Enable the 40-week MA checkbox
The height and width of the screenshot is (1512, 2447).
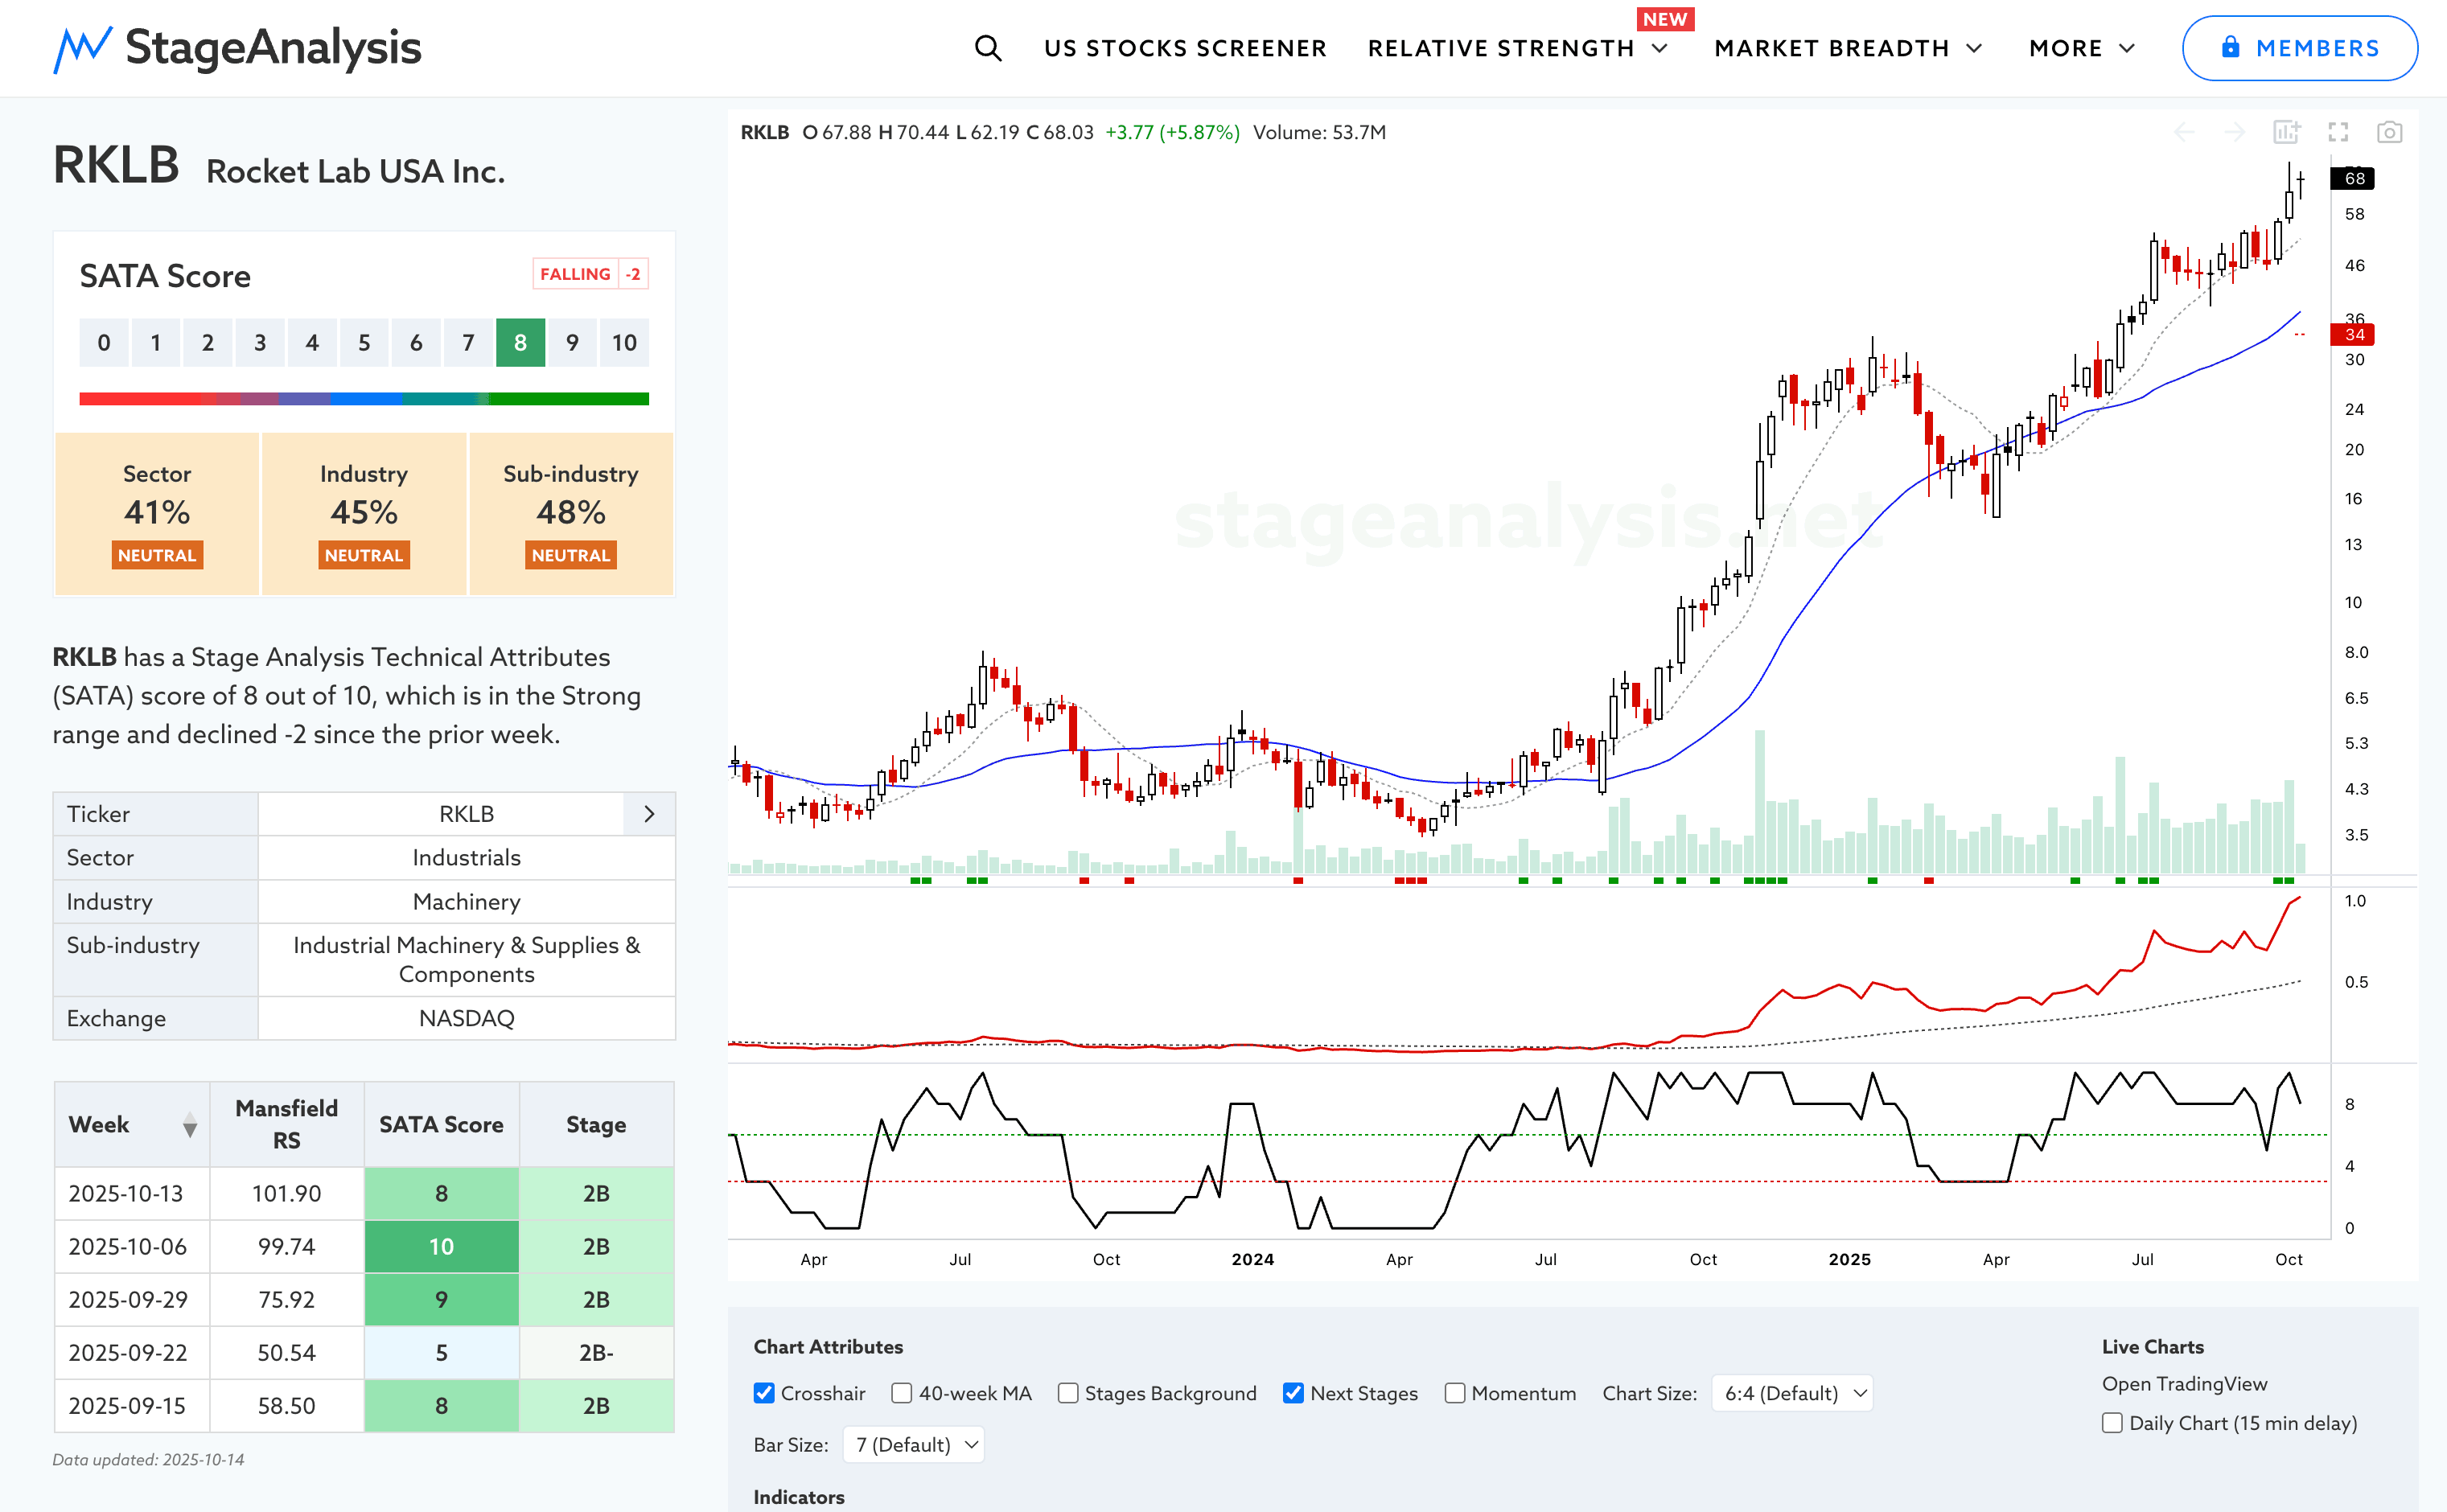pos(902,1393)
